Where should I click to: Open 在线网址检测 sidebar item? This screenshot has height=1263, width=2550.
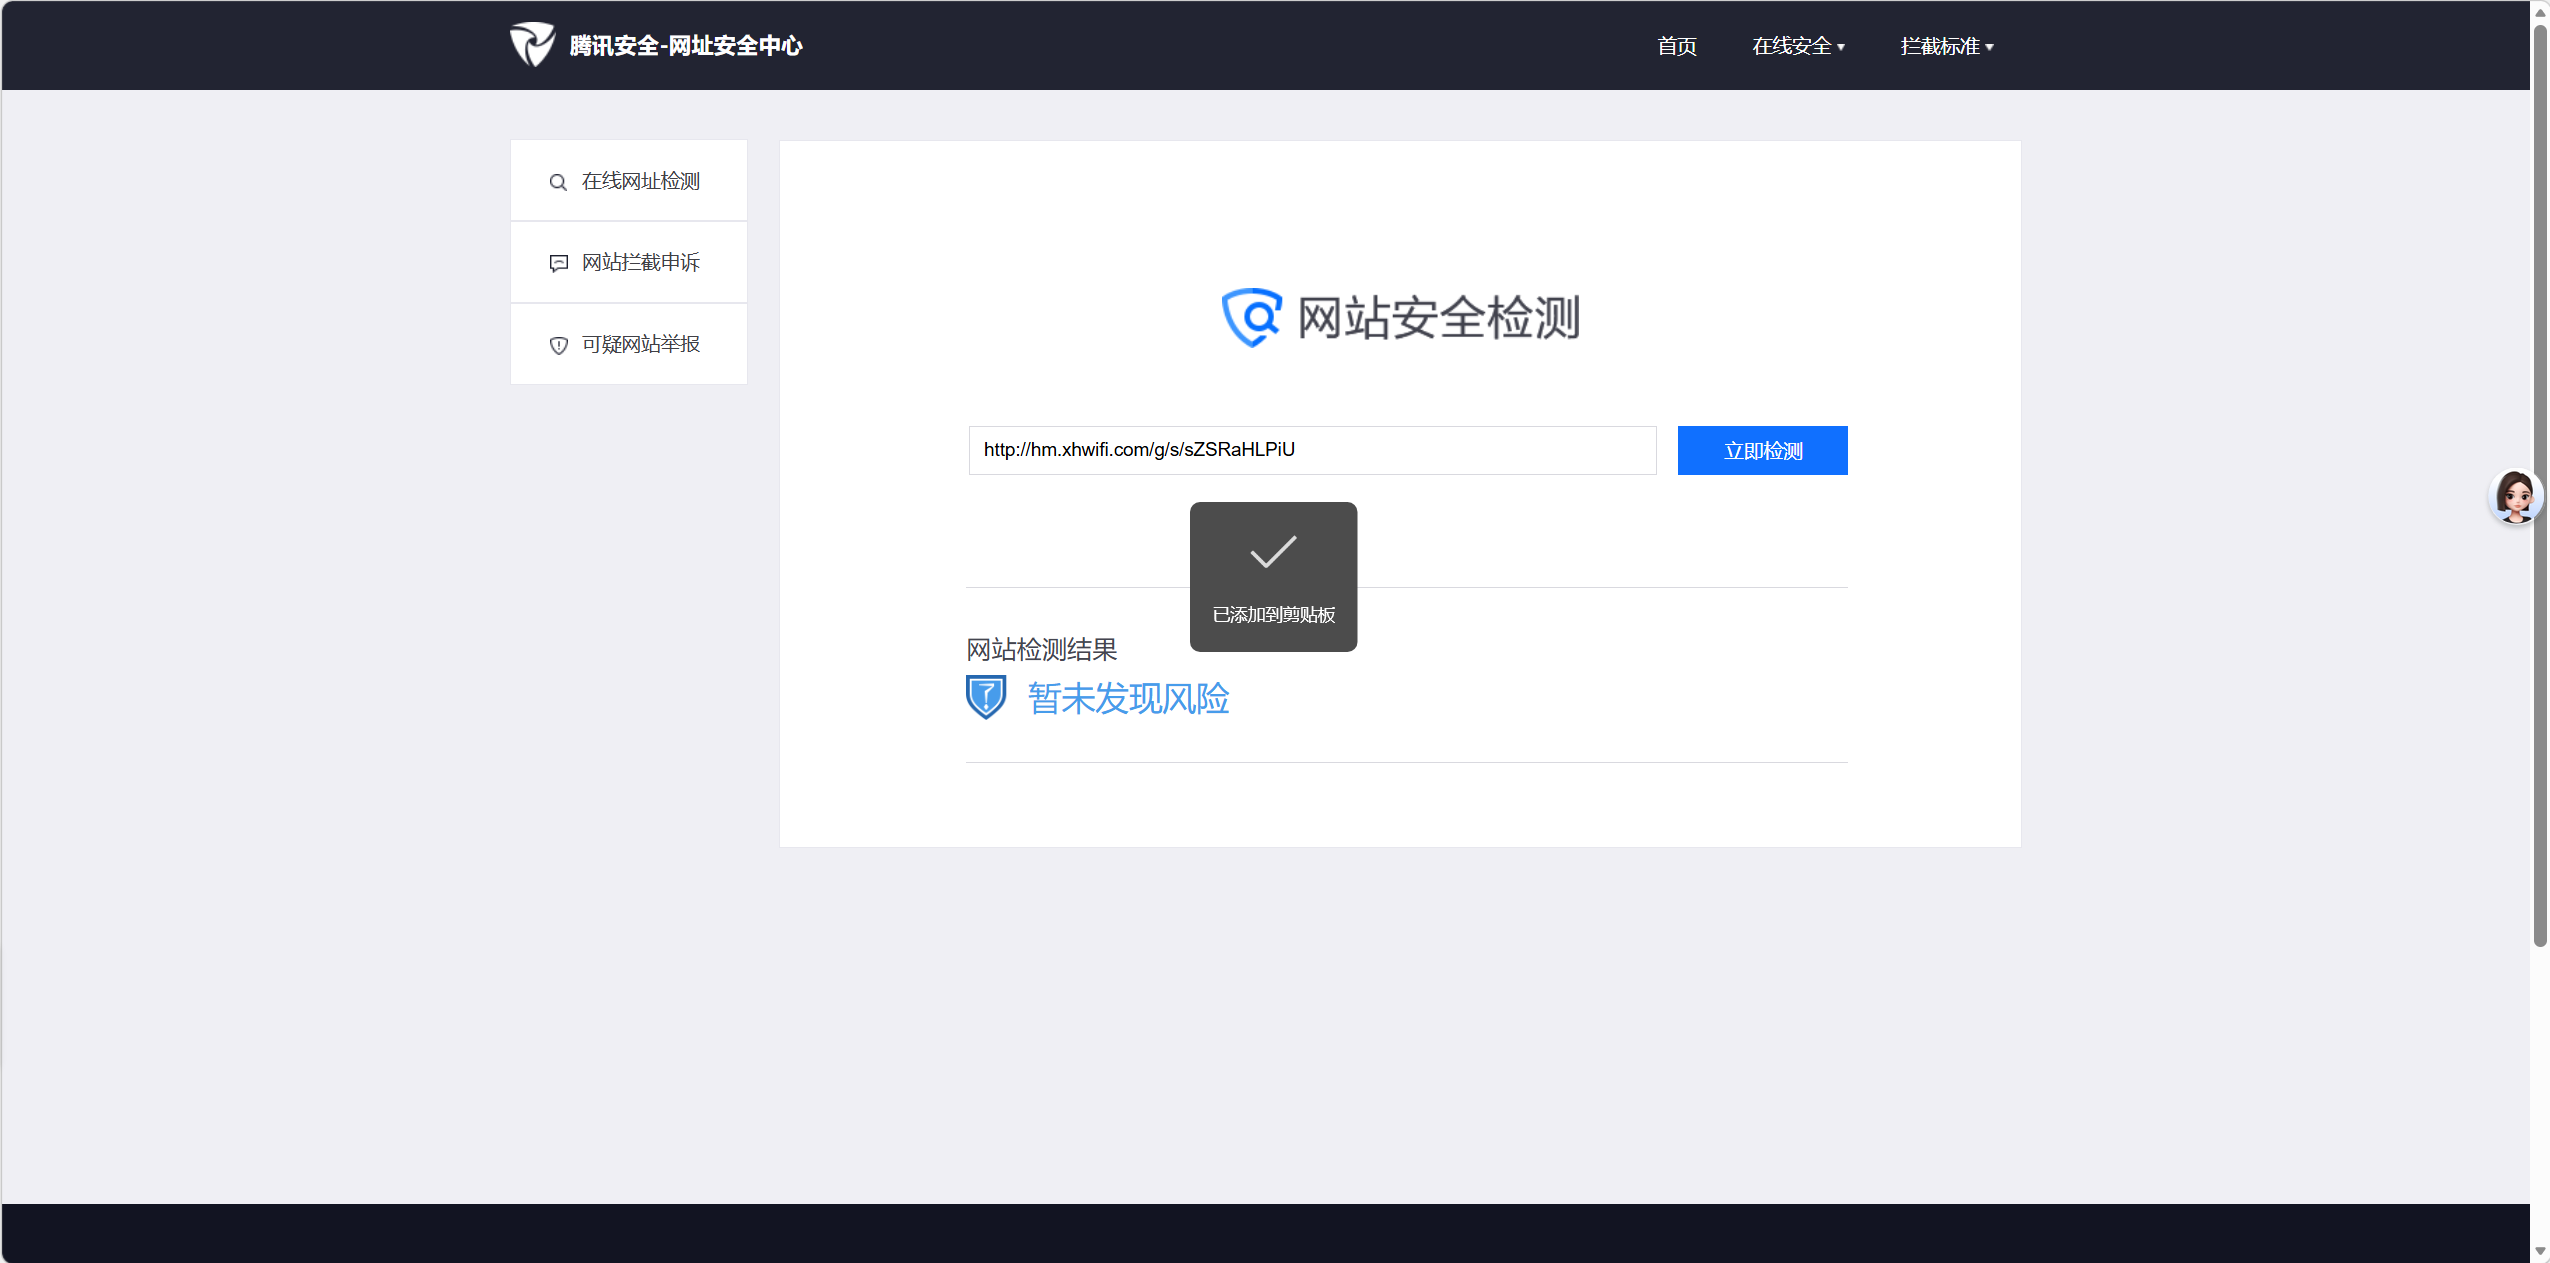coord(640,181)
